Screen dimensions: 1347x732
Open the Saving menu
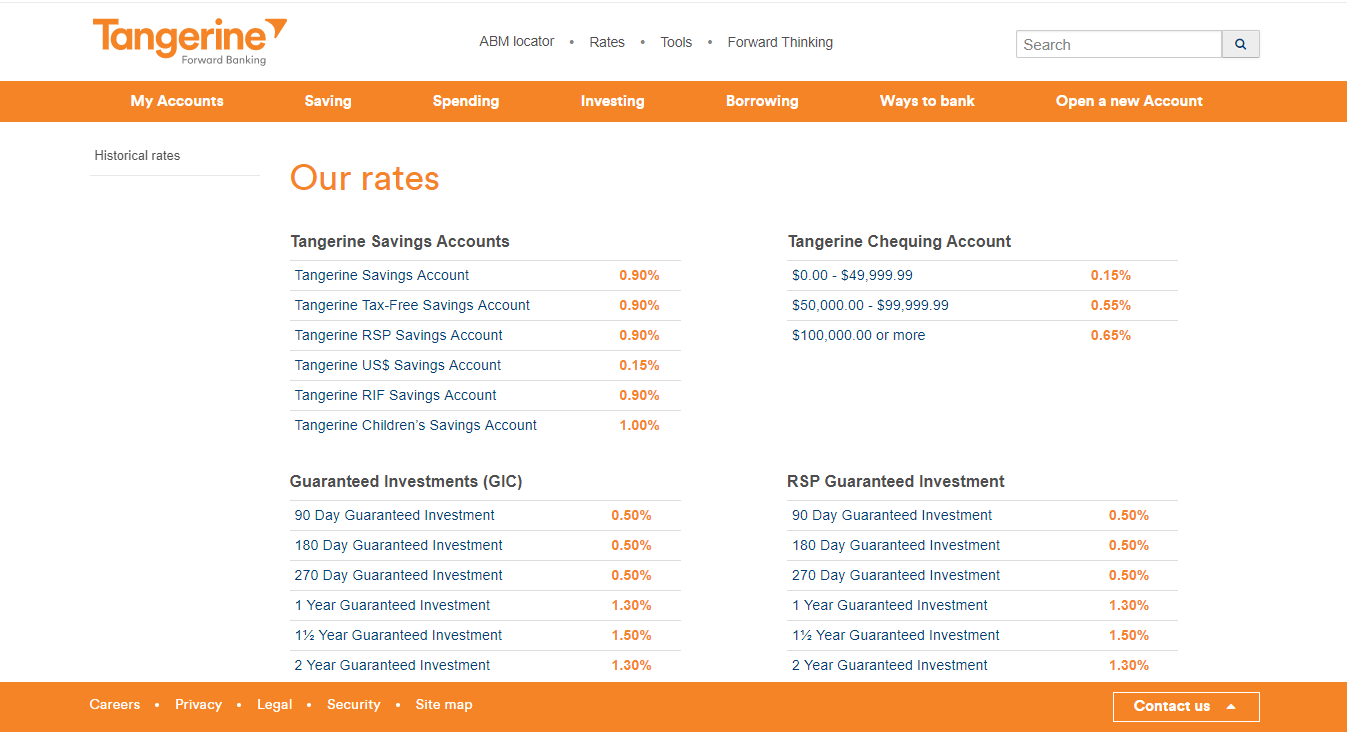tap(328, 101)
